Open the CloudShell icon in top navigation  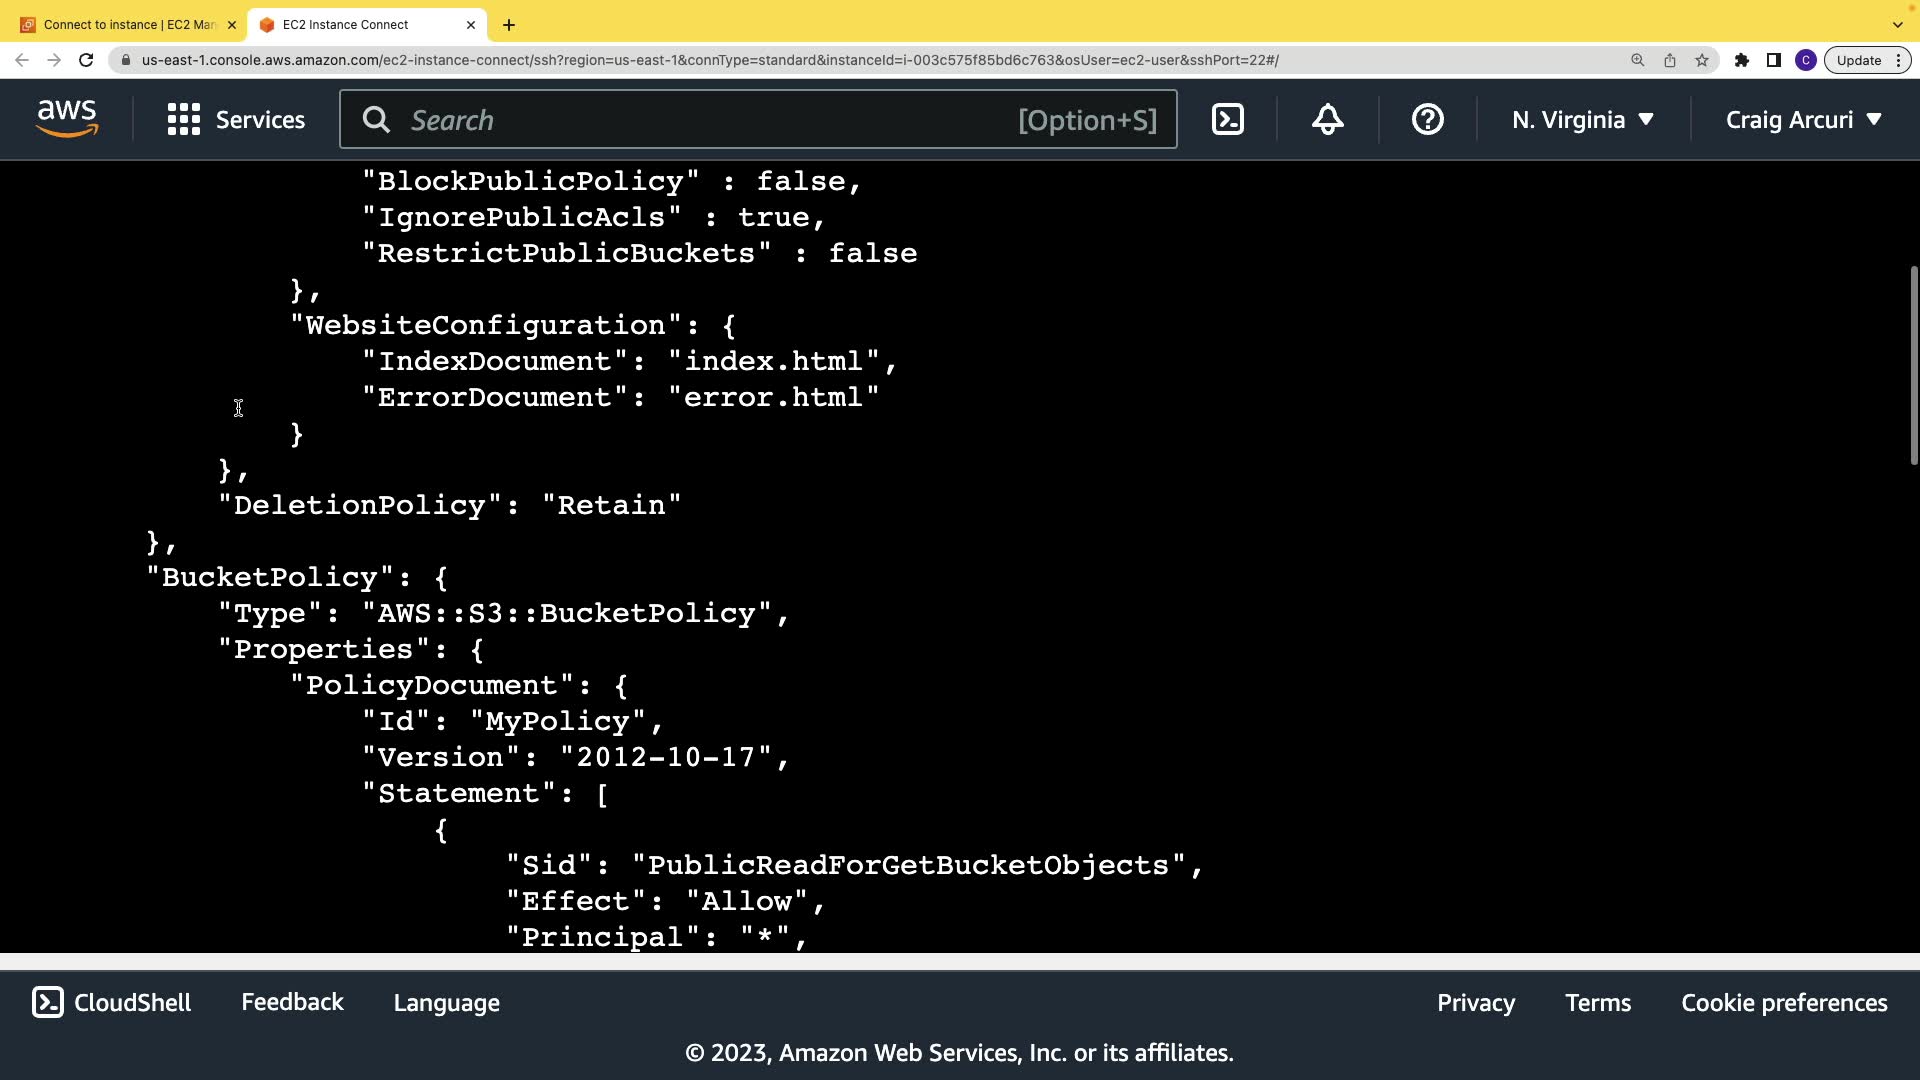click(1227, 120)
